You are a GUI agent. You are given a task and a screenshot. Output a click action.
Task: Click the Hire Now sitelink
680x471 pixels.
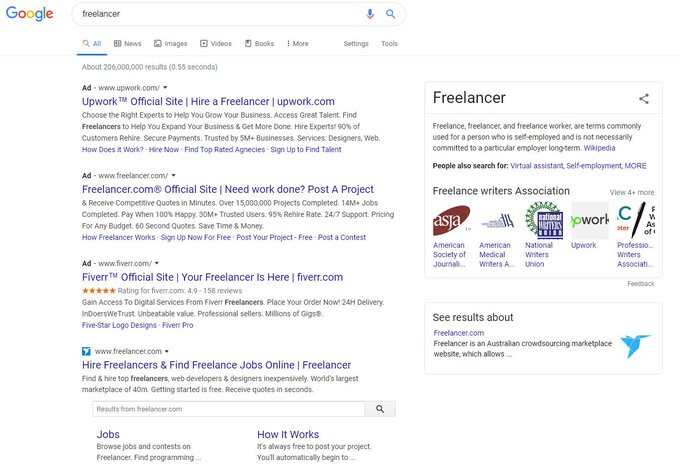click(164, 150)
